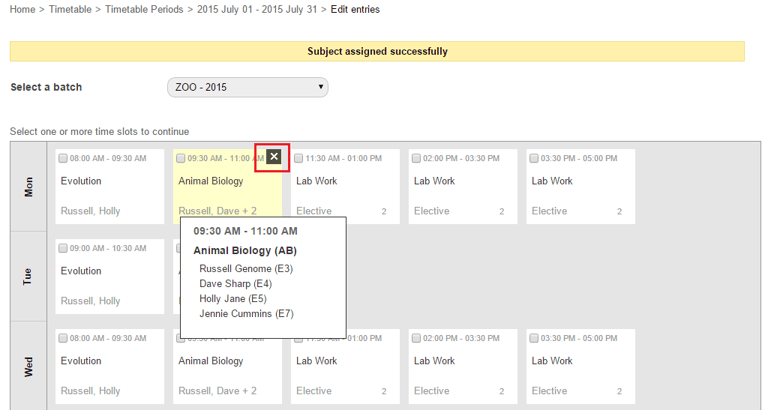This screenshot has width=768, height=410.
Task: Check the Tuesday 09:00 AM Evolution checkbox
Action: click(x=64, y=248)
